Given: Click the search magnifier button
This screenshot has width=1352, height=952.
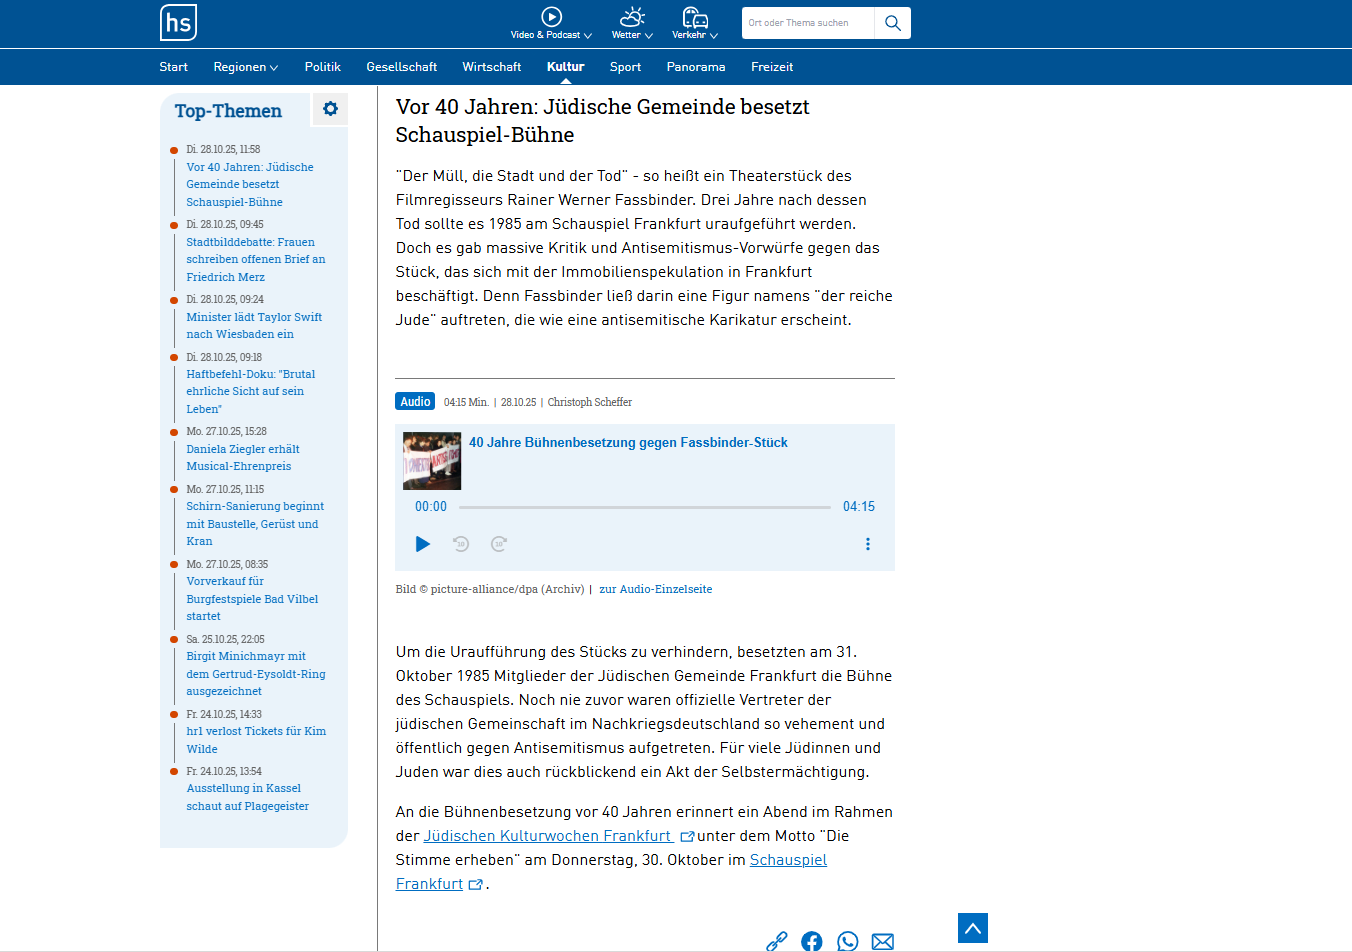Looking at the screenshot, I should tap(892, 23).
